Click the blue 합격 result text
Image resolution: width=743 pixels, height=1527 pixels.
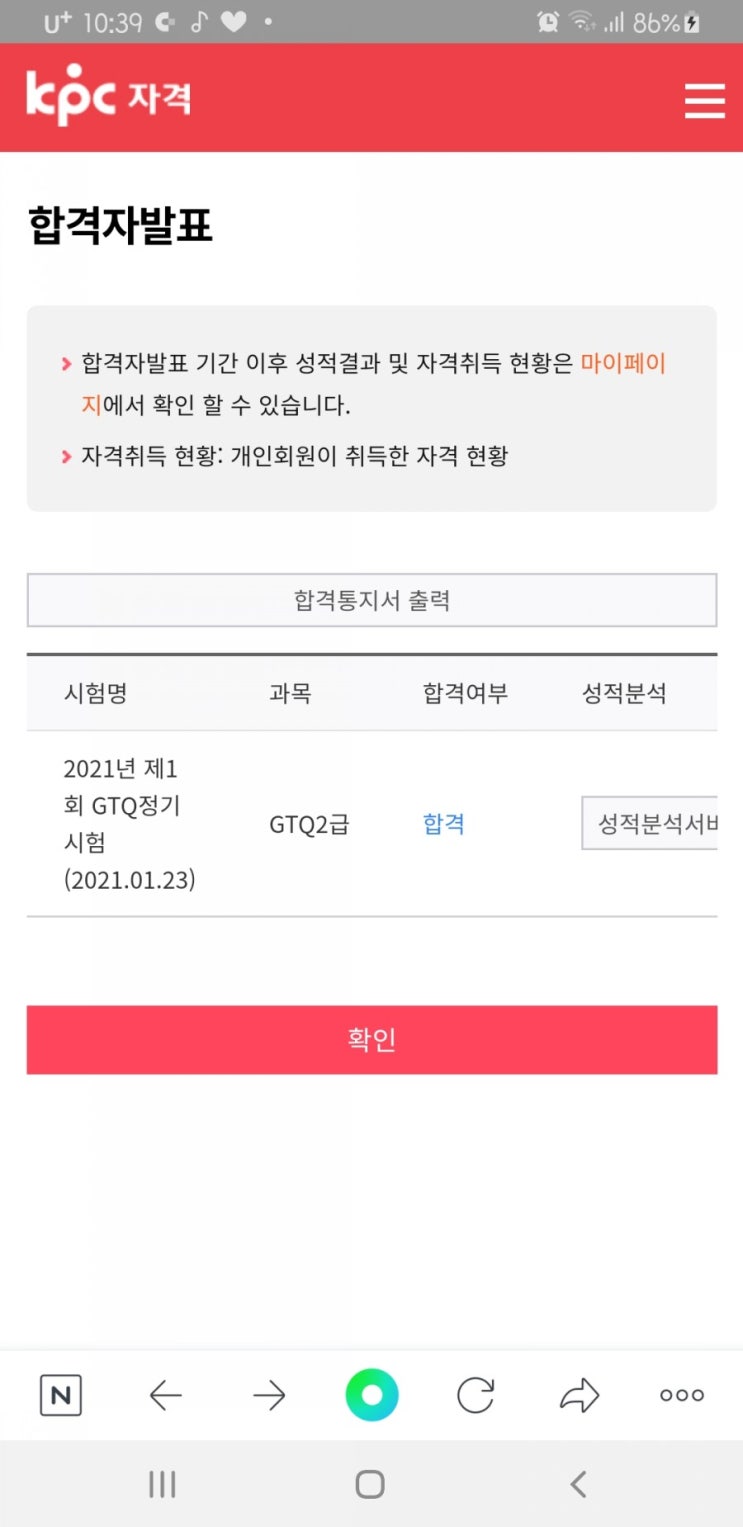pyautogui.click(x=444, y=824)
